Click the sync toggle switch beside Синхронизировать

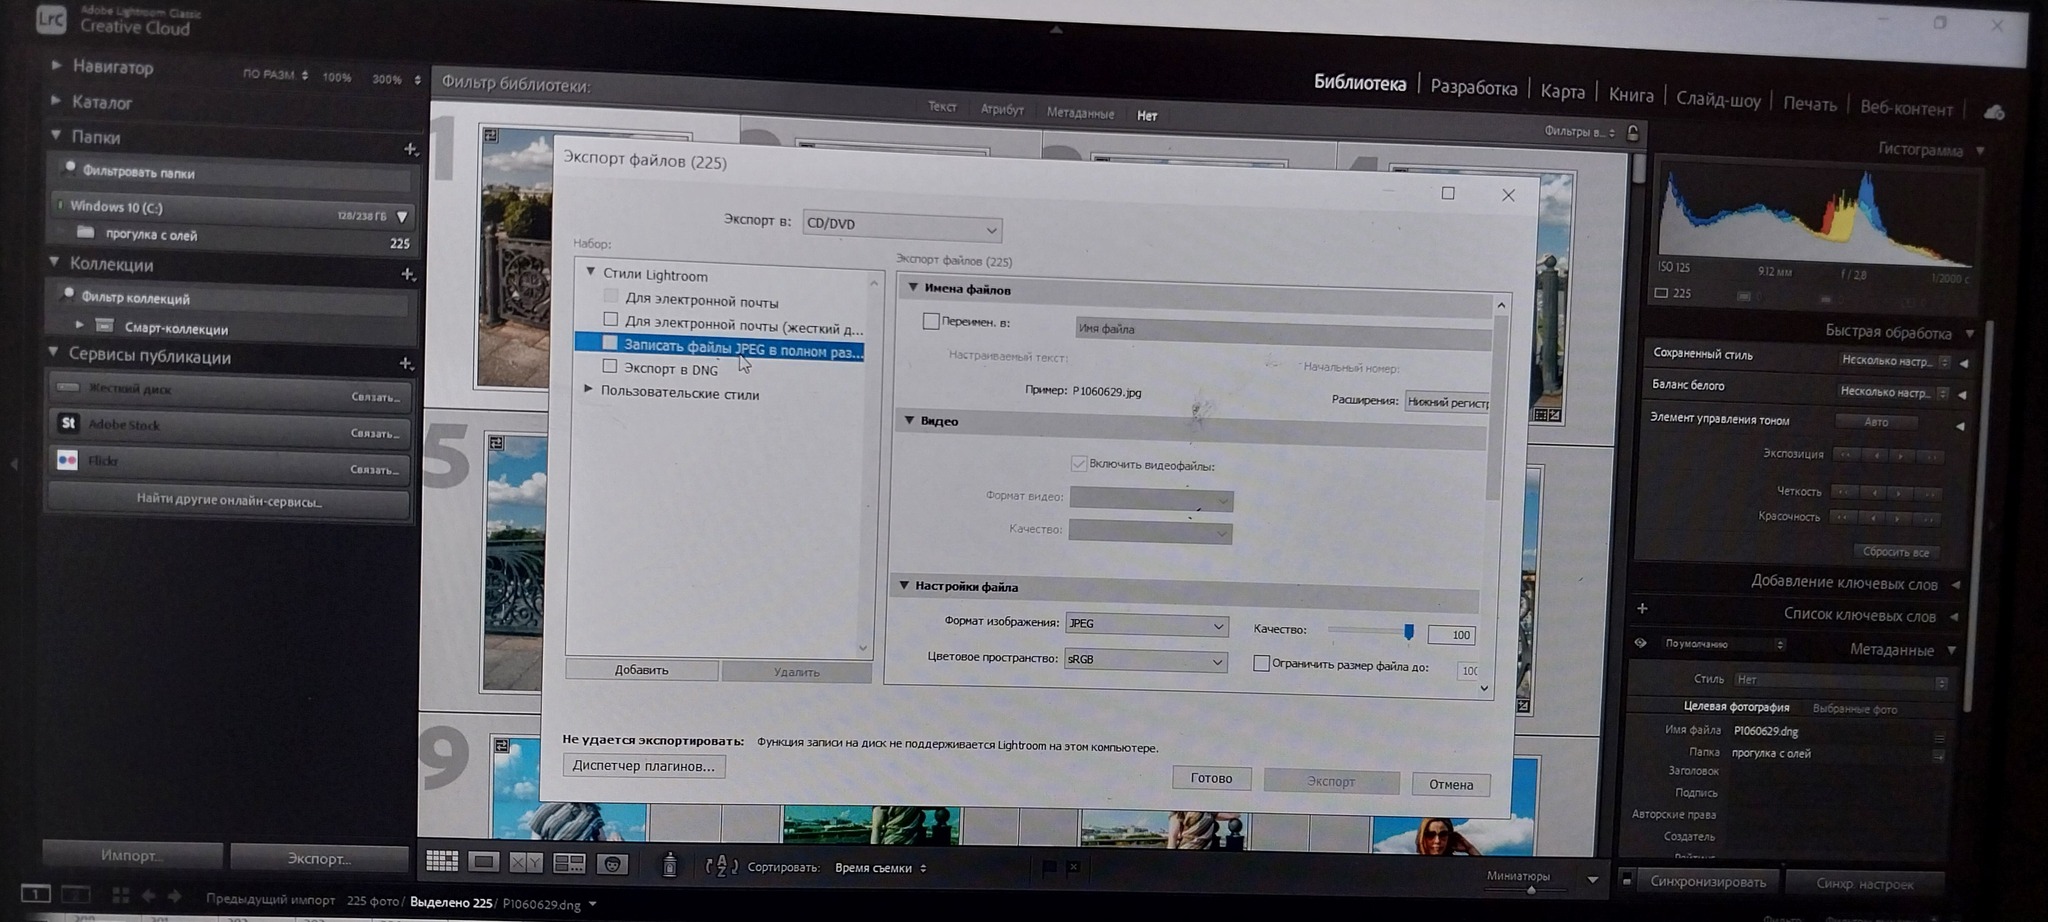1627,880
